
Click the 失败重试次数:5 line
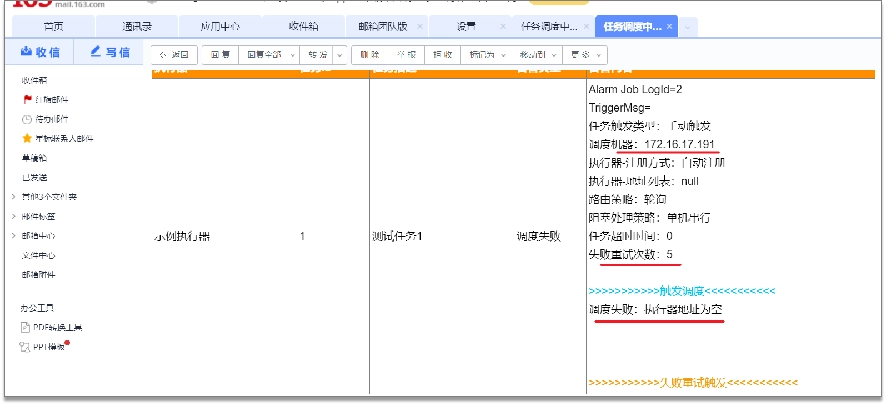coord(631,255)
